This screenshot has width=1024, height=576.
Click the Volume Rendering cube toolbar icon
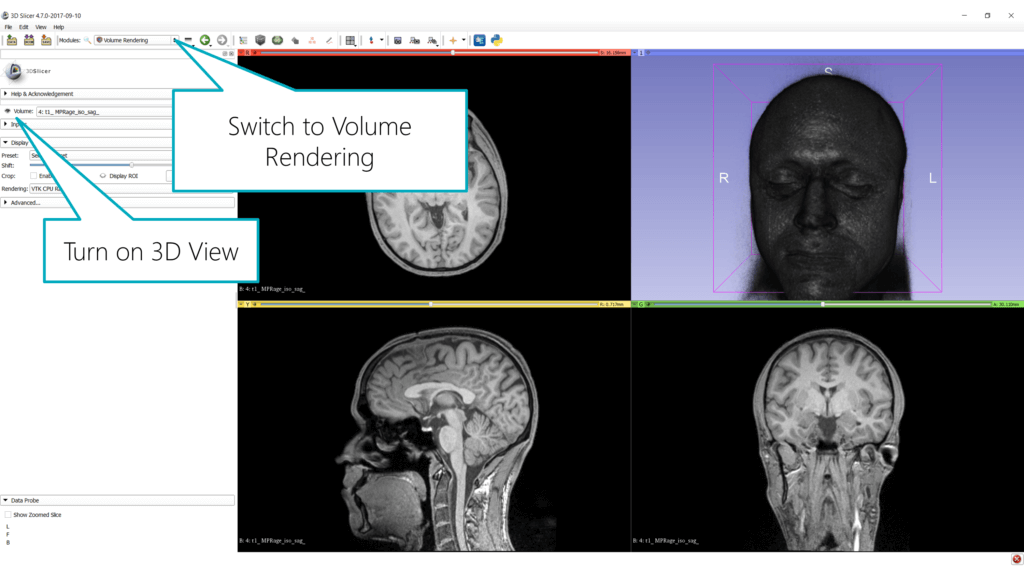(261, 40)
